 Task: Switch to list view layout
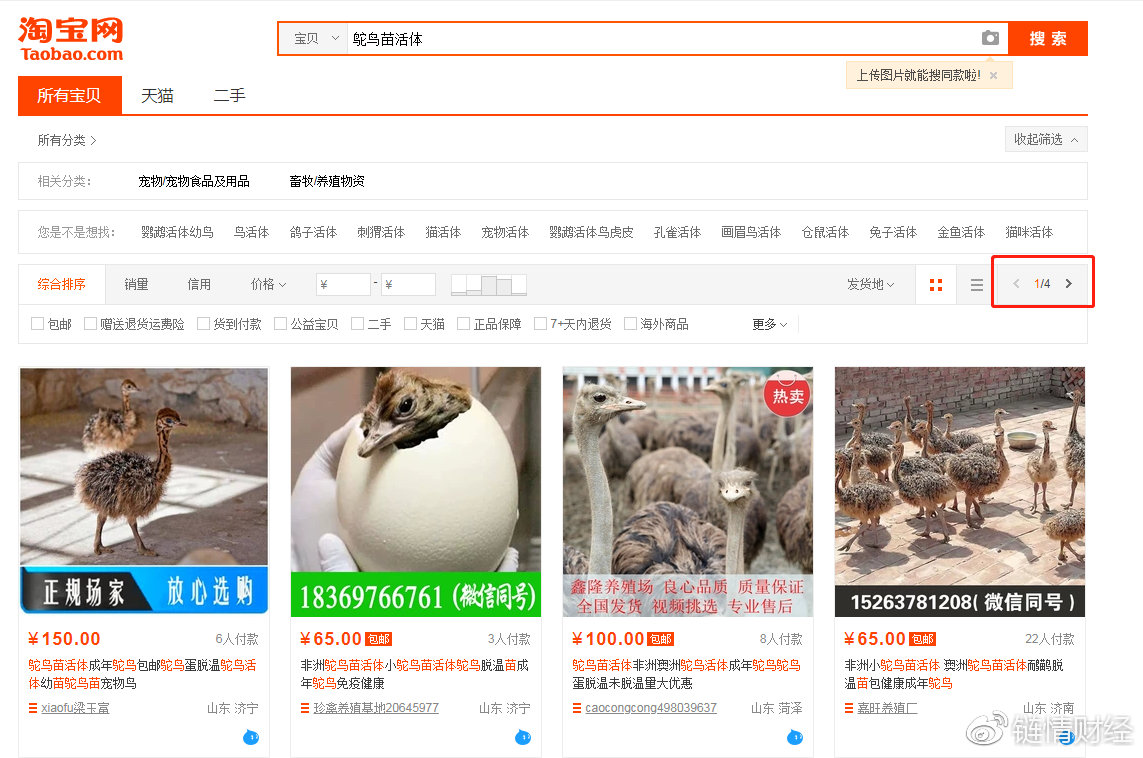(976, 284)
